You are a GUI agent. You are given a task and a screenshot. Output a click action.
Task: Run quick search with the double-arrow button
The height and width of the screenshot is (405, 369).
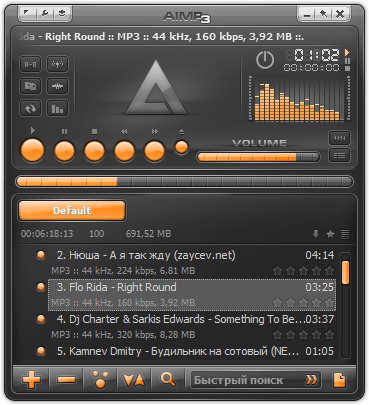312,380
